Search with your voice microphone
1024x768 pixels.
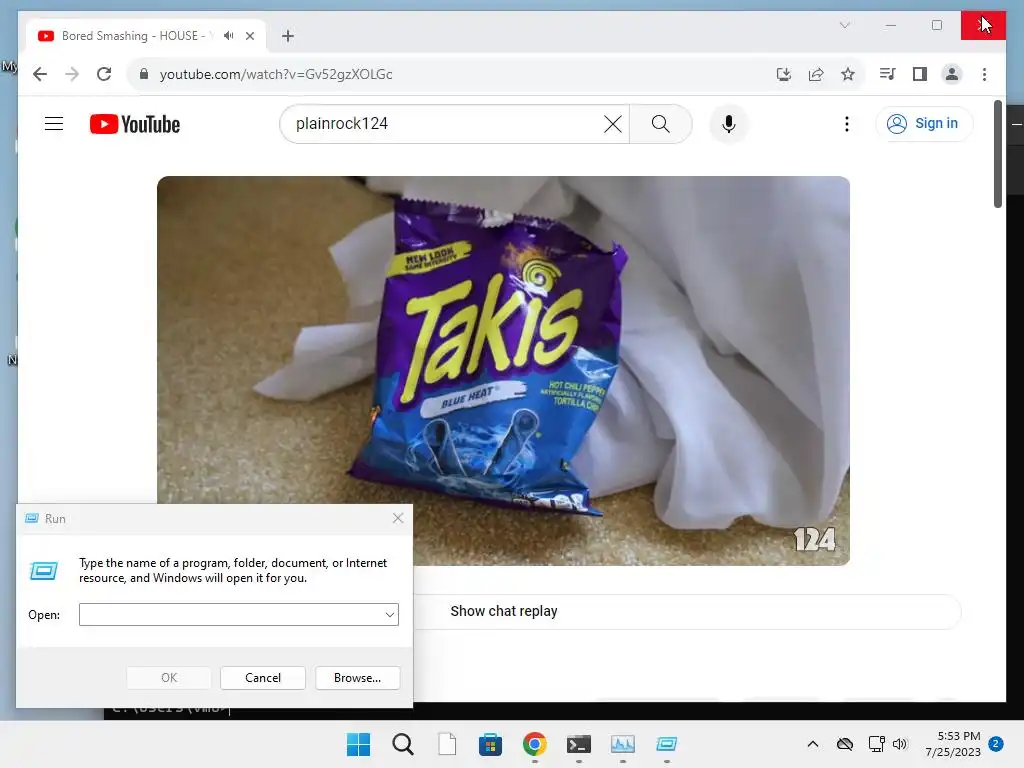(729, 123)
